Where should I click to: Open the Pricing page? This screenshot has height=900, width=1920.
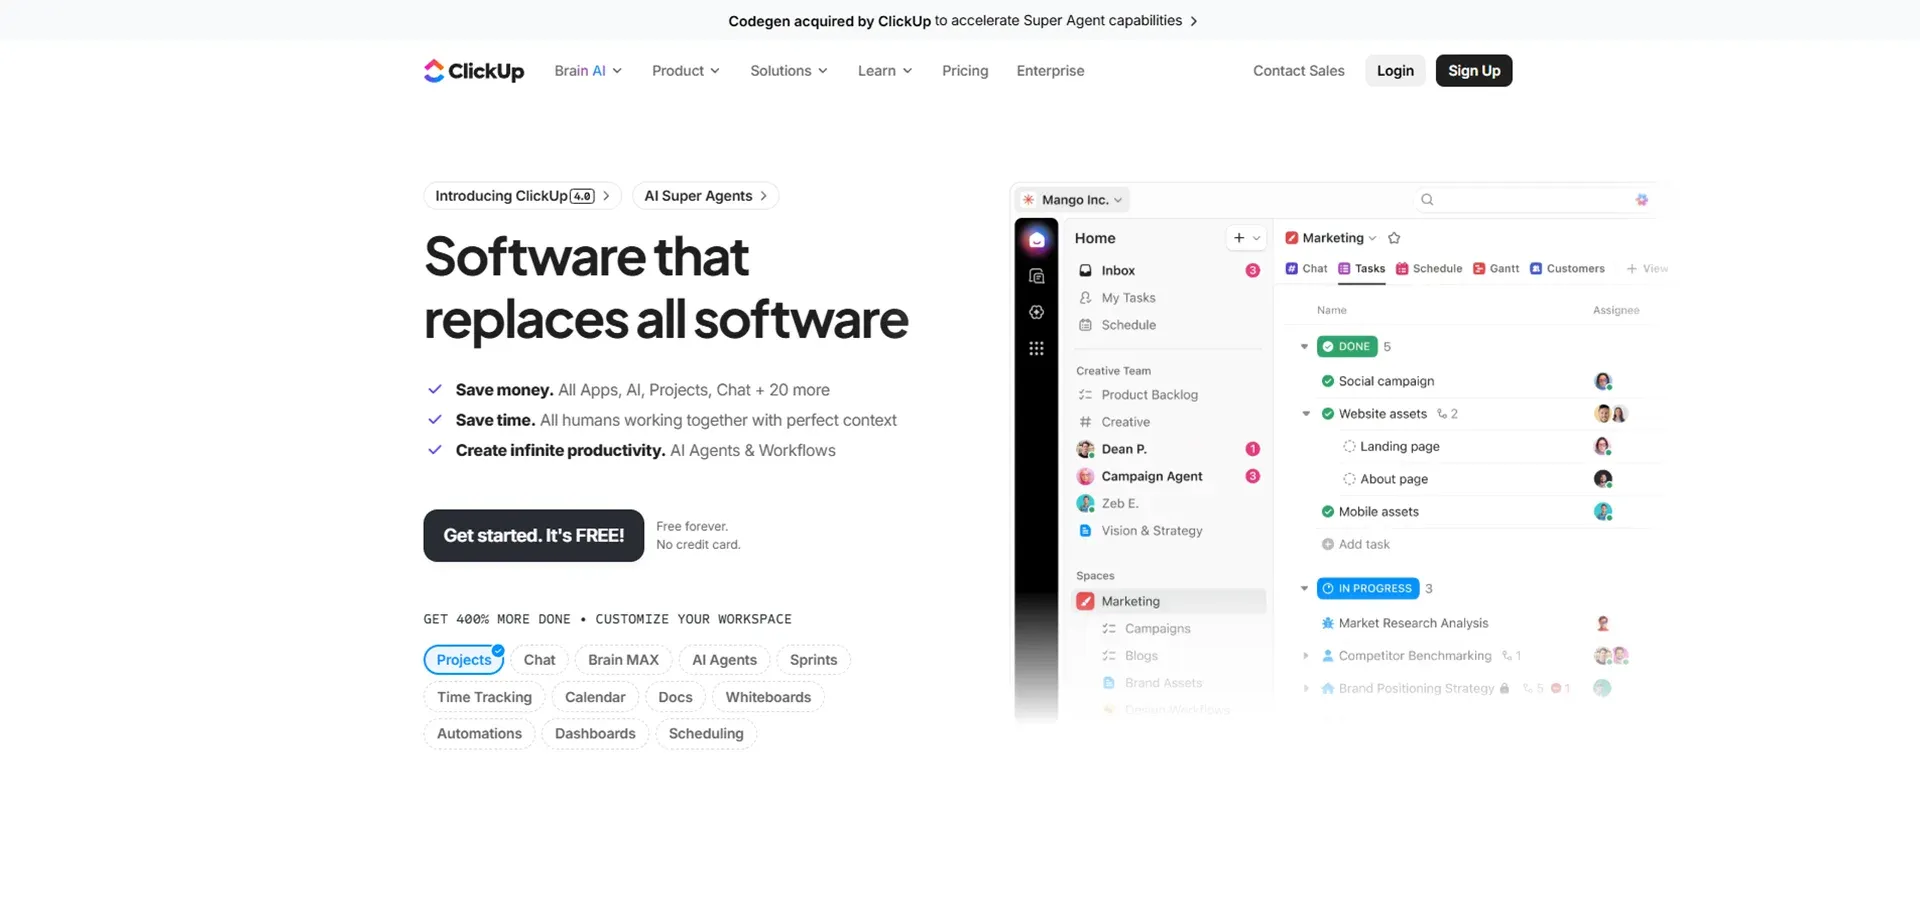coord(964,71)
